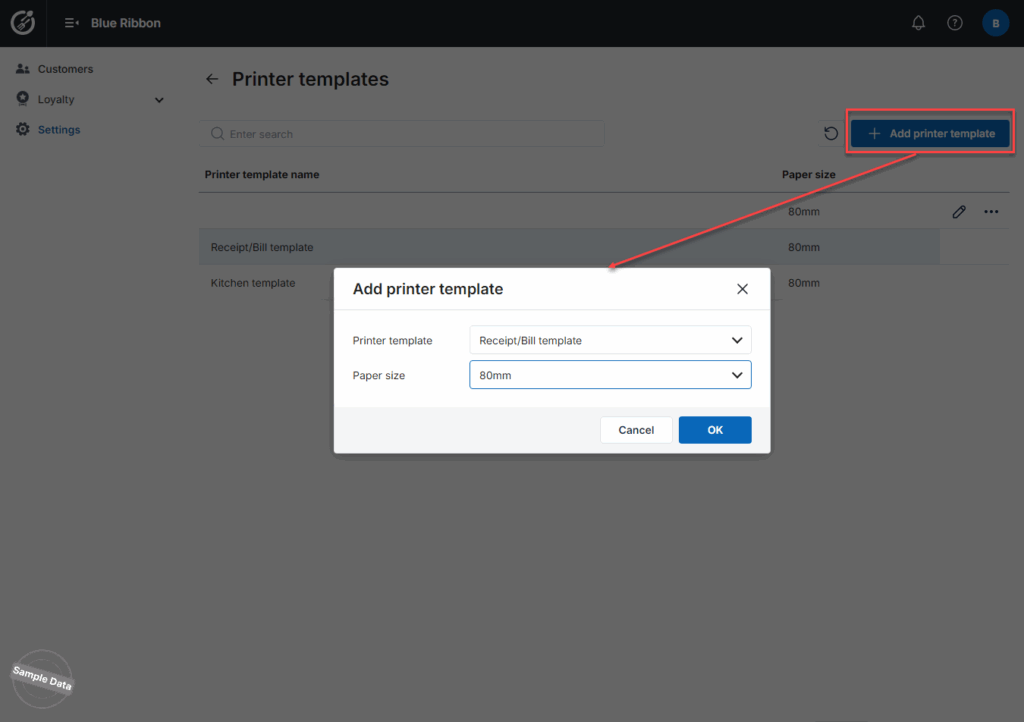1024x722 pixels.
Task: Open more options ellipsis menu
Action: pos(991,212)
